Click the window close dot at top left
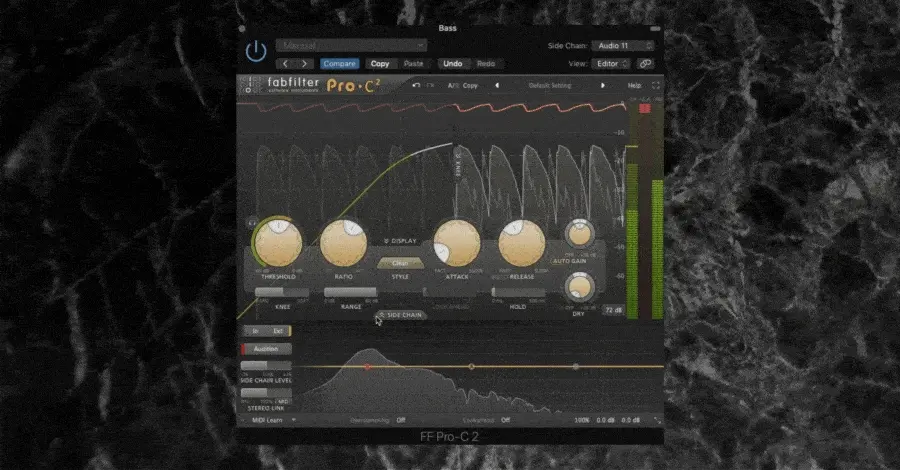The width and height of the screenshot is (900, 470). point(242,28)
